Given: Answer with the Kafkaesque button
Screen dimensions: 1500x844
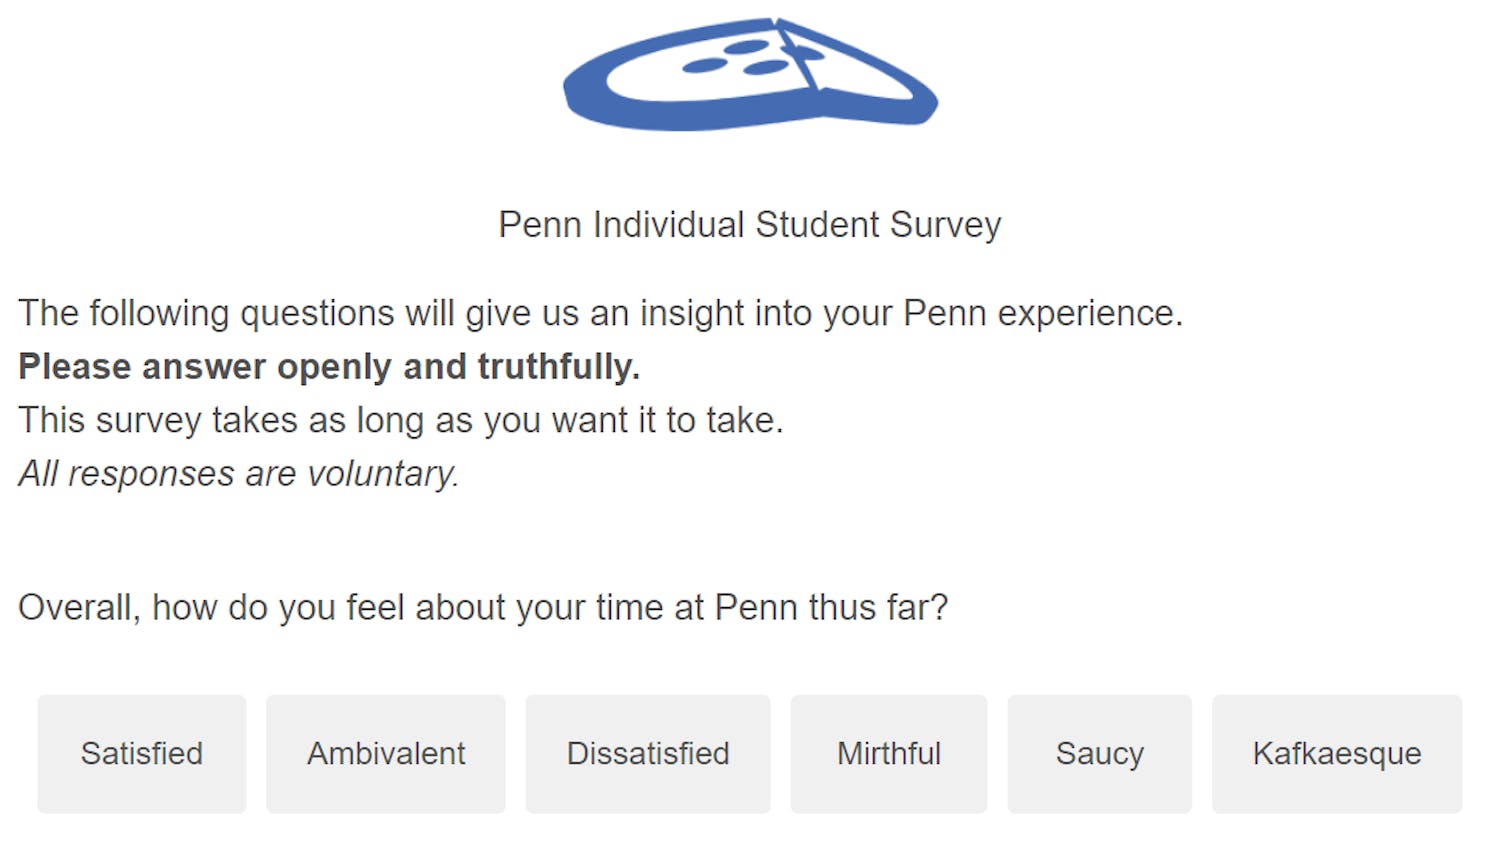Looking at the screenshot, I should point(1337,754).
